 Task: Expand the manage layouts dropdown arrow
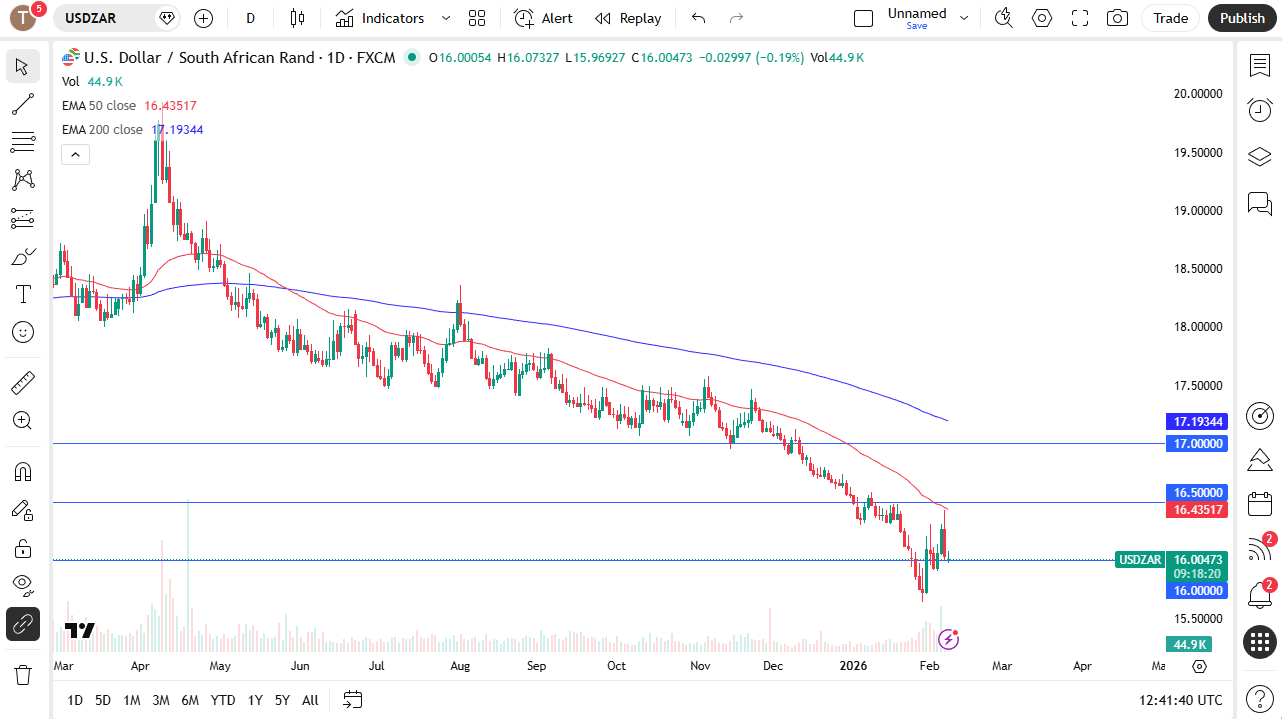click(964, 18)
